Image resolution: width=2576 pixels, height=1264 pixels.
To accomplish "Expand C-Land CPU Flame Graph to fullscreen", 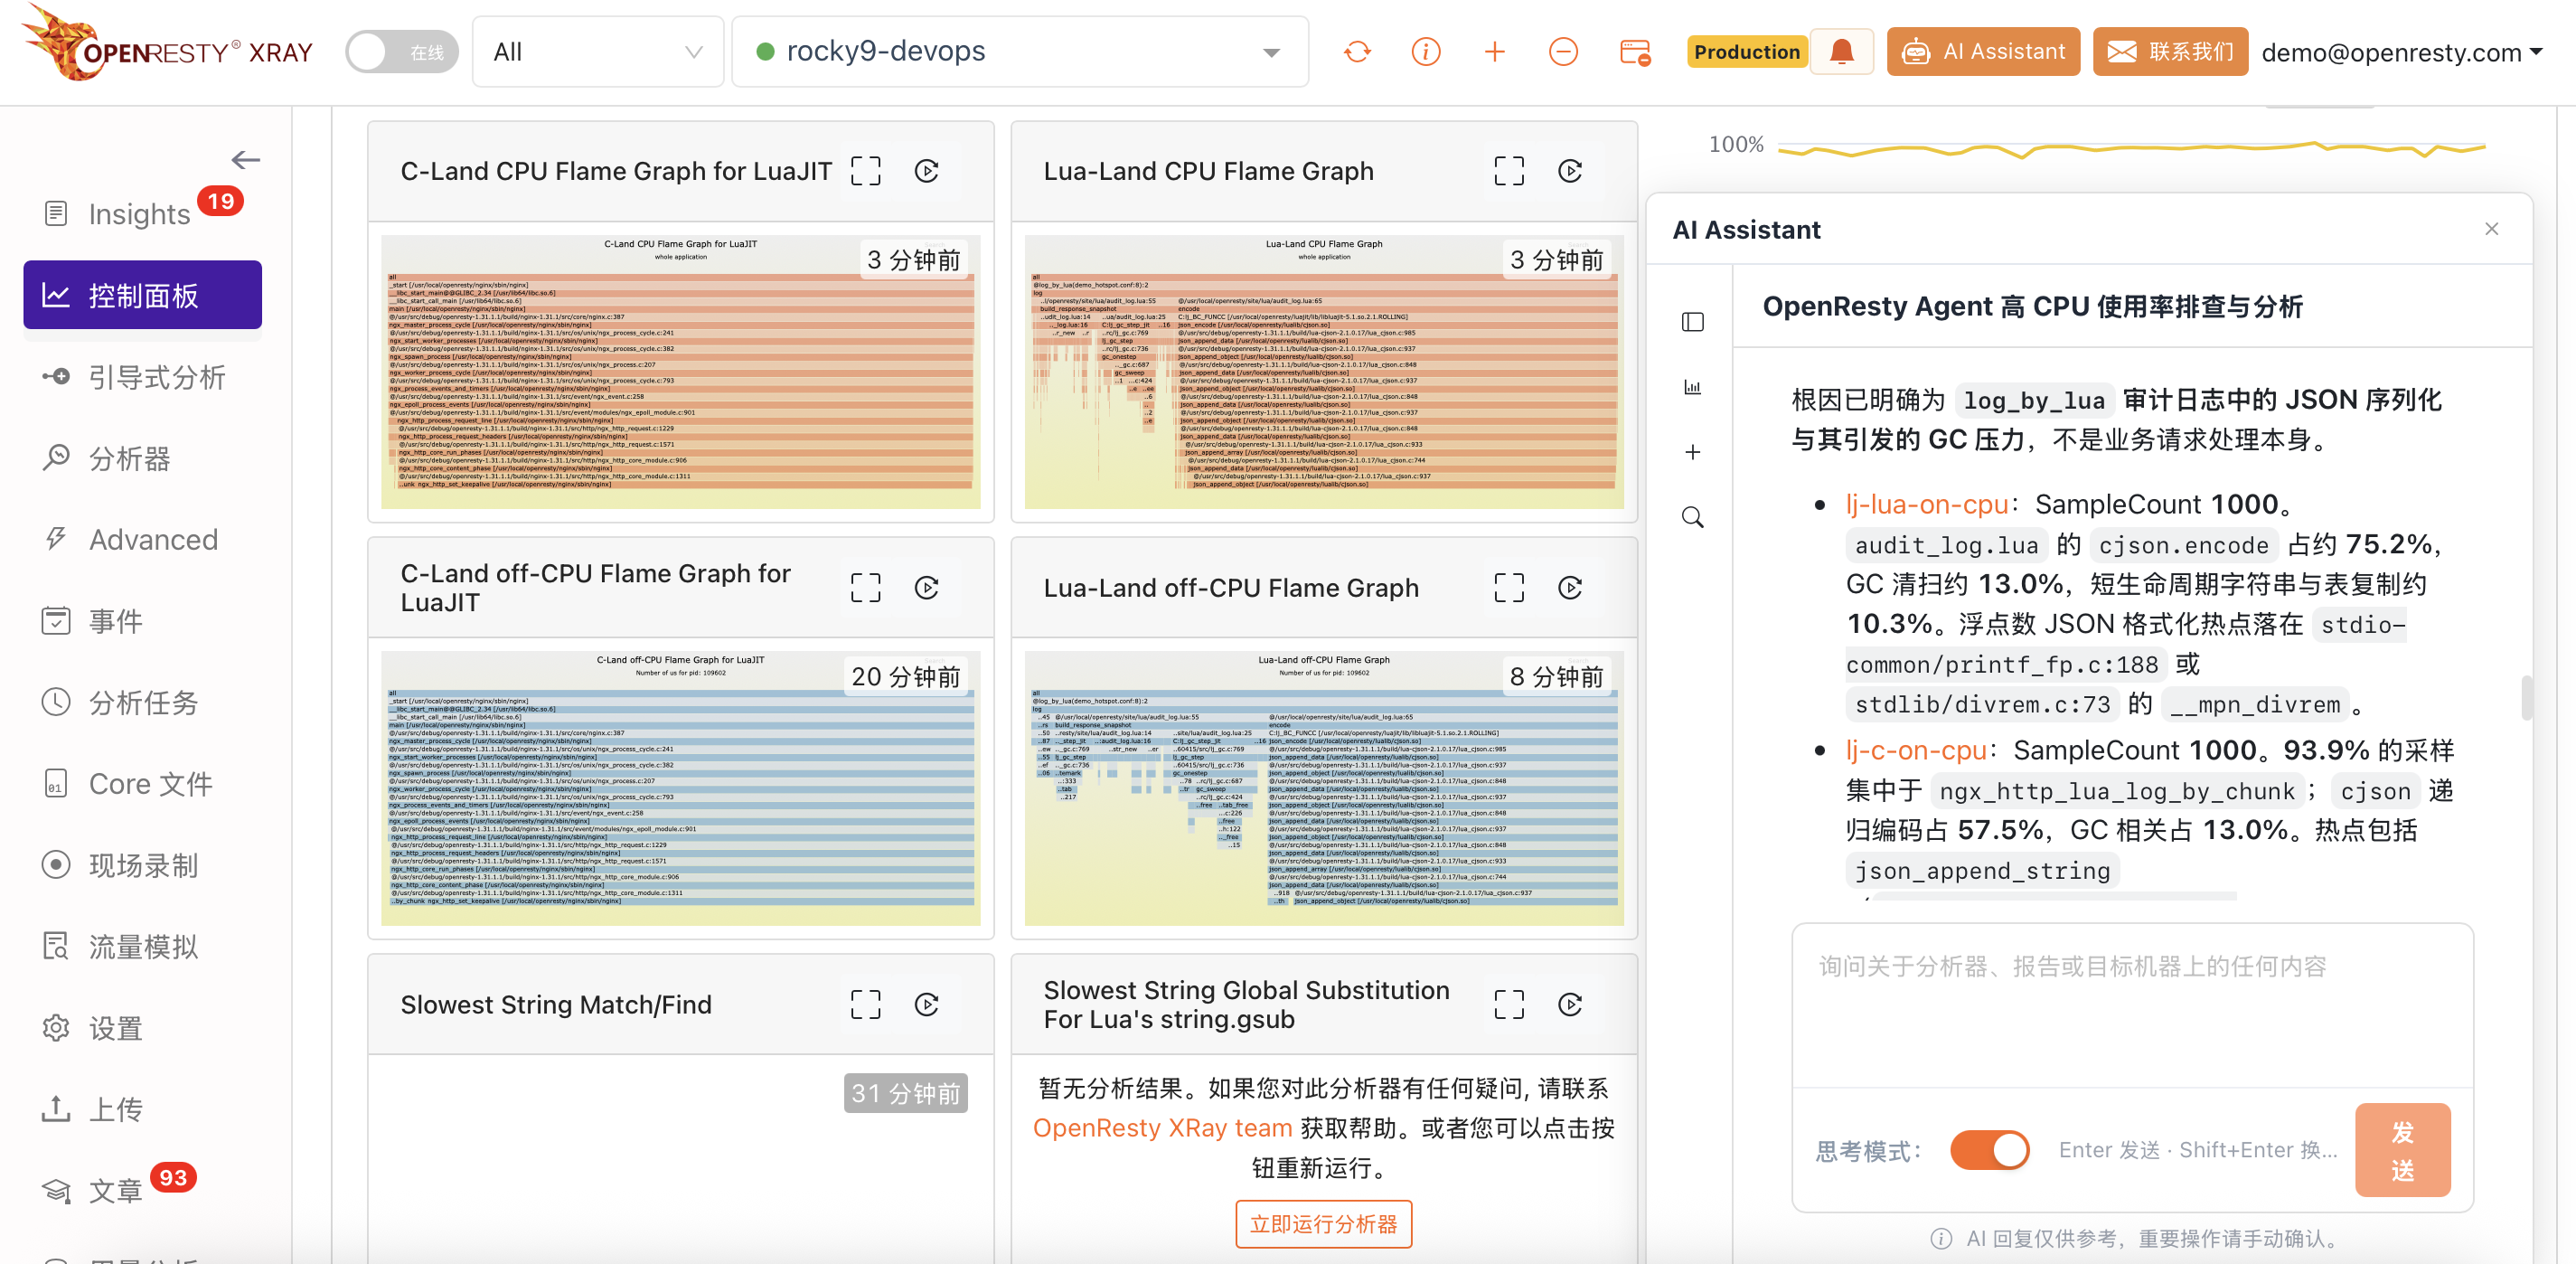I will coord(866,171).
